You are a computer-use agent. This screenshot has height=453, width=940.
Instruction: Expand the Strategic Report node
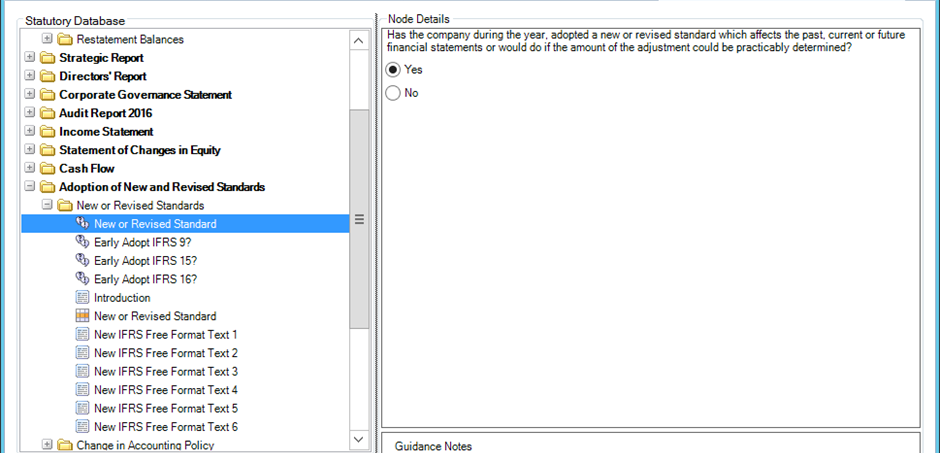coord(29,58)
